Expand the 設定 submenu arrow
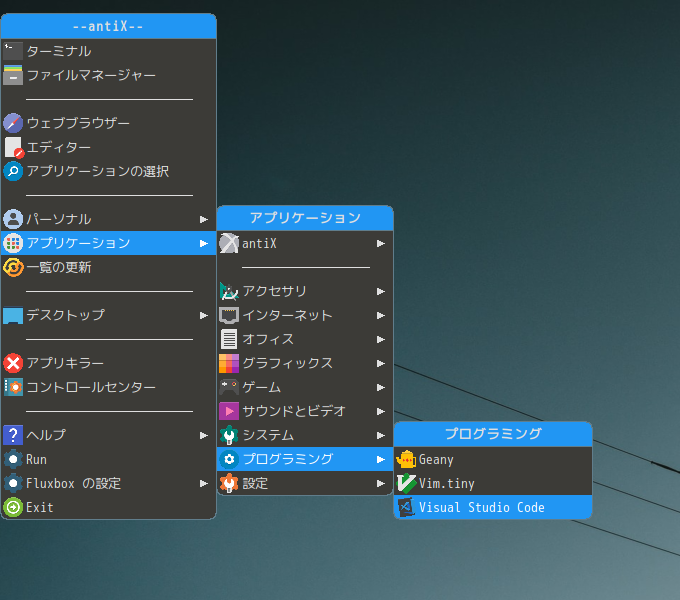This screenshot has width=680, height=600. click(381, 483)
